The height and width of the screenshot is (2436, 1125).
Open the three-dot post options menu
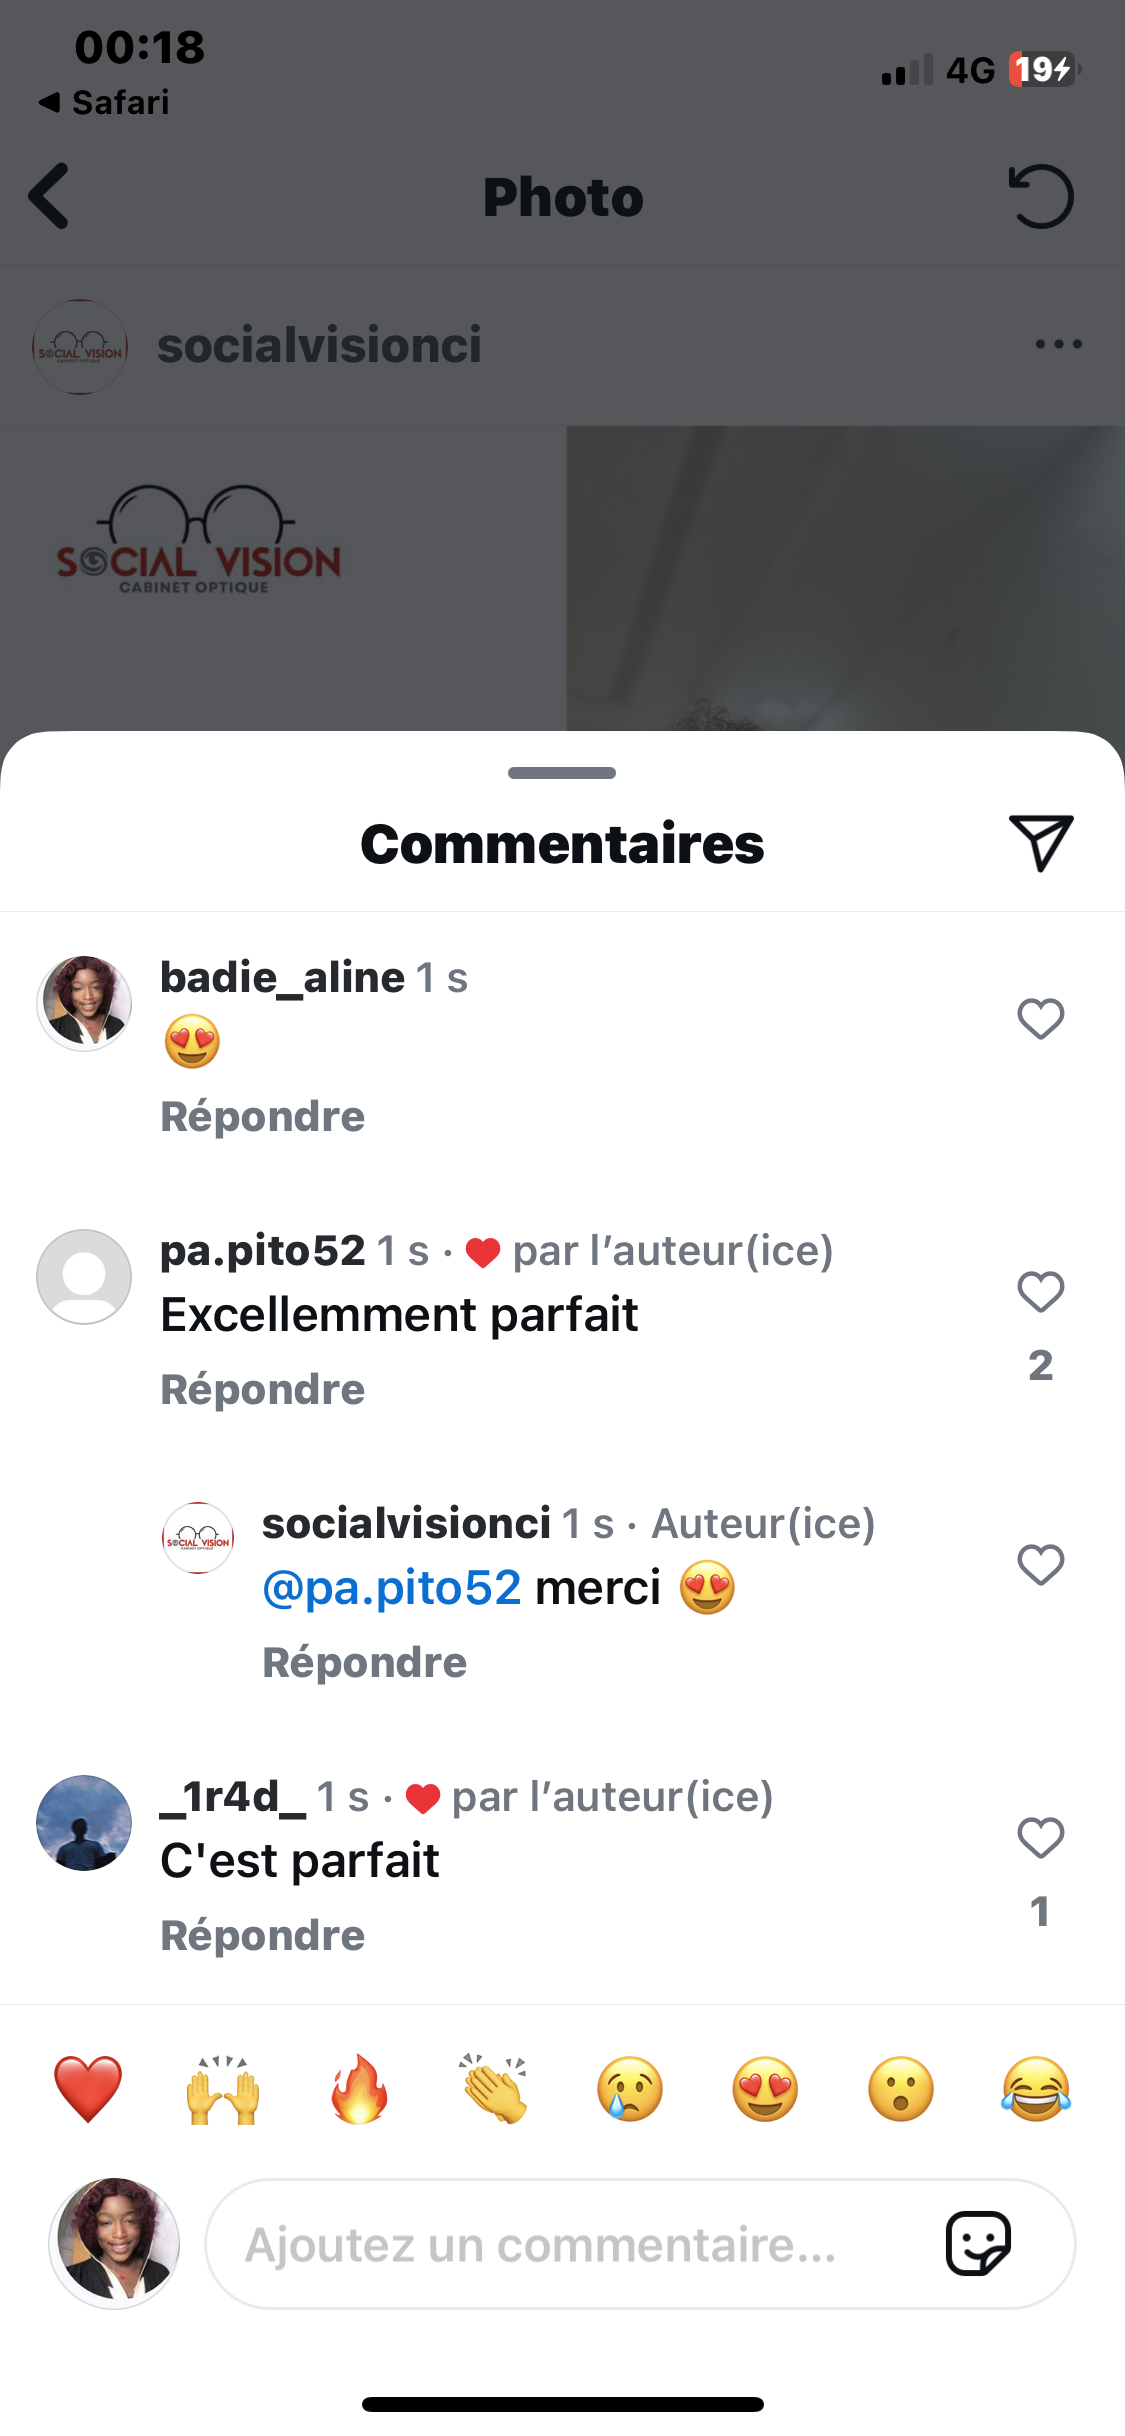coord(1058,344)
